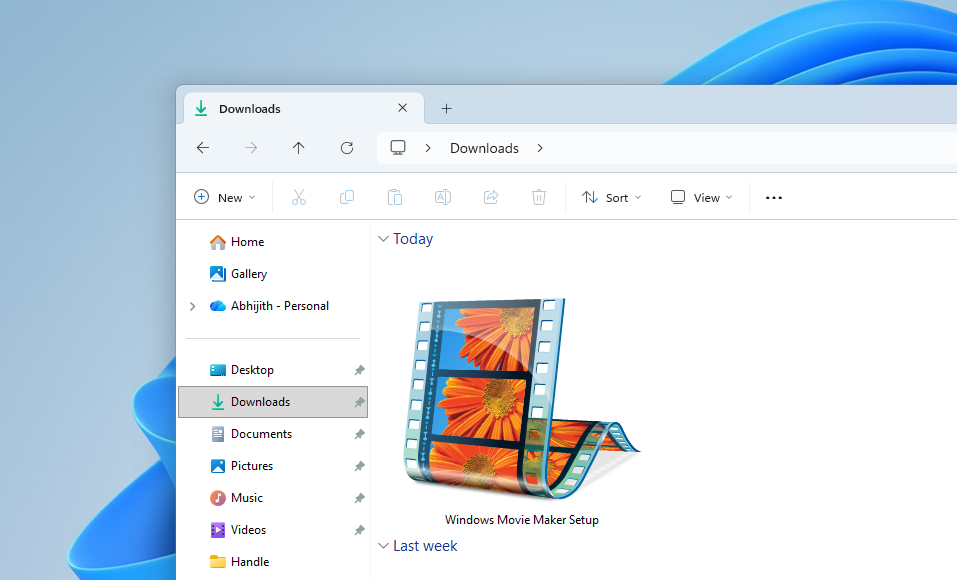The image size is (957, 581).
Task: Click the Last week group heading
Action: click(x=425, y=546)
